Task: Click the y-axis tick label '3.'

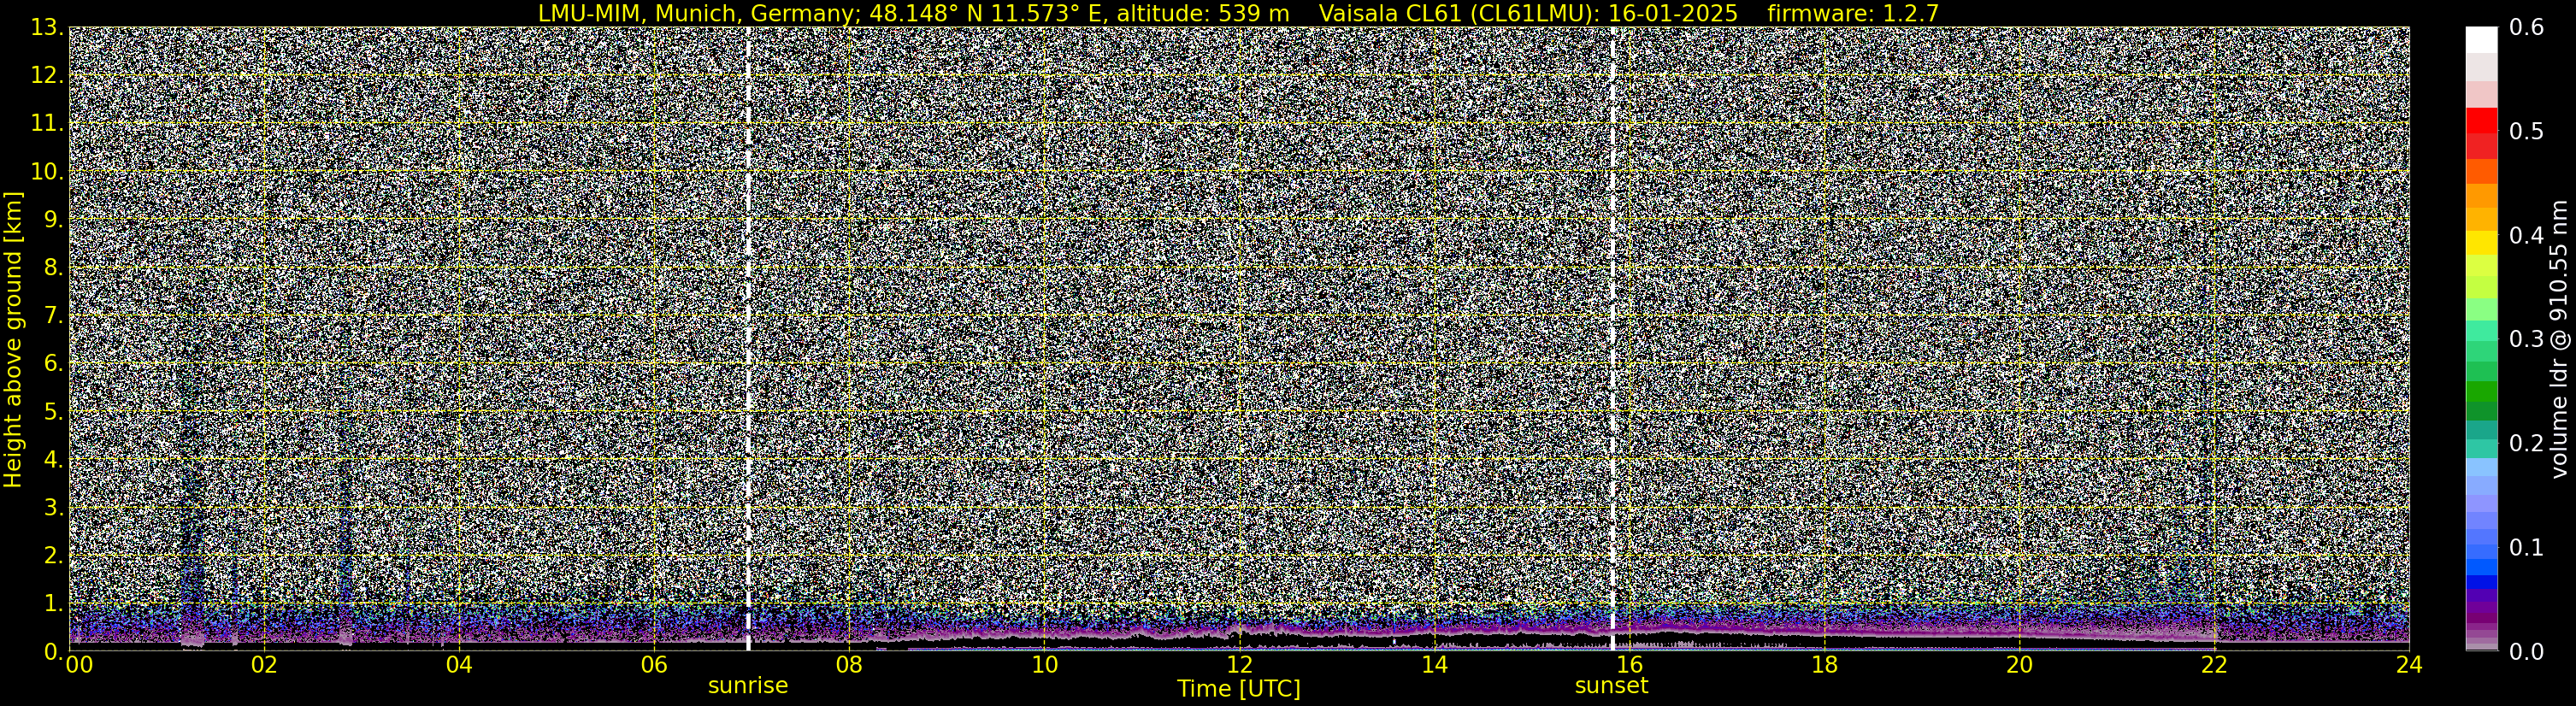Action: point(53,508)
